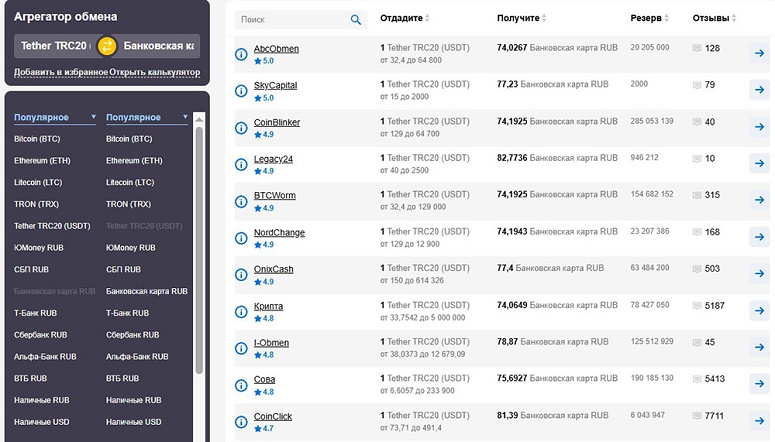Sort by the Отзывы column
The width and height of the screenshot is (775, 442).
click(714, 18)
